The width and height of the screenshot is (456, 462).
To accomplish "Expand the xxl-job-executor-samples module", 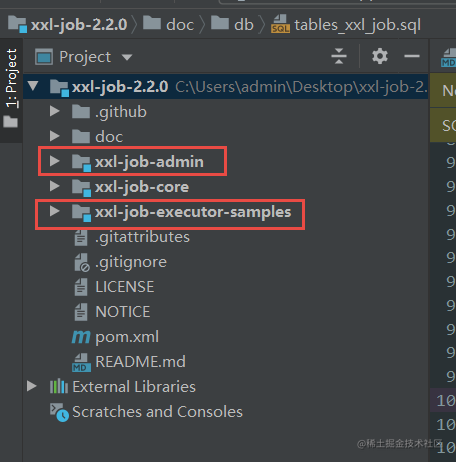I will (x=54, y=211).
